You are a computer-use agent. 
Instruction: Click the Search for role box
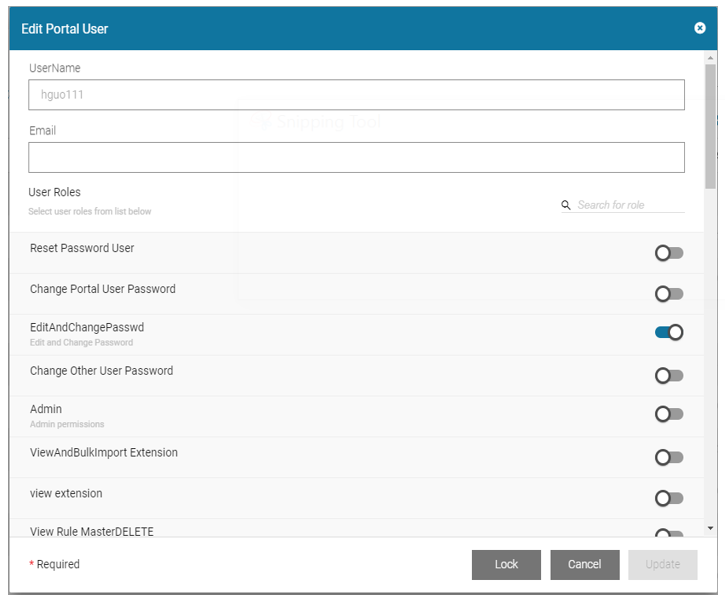click(x=630, y=205)
